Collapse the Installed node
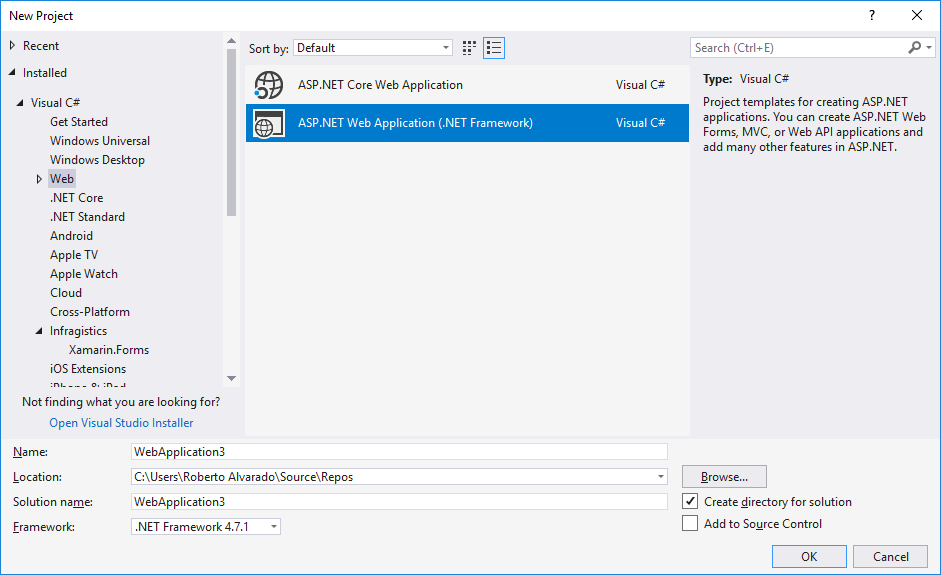This screenshot has height=575, width=941. pos(12,73)
